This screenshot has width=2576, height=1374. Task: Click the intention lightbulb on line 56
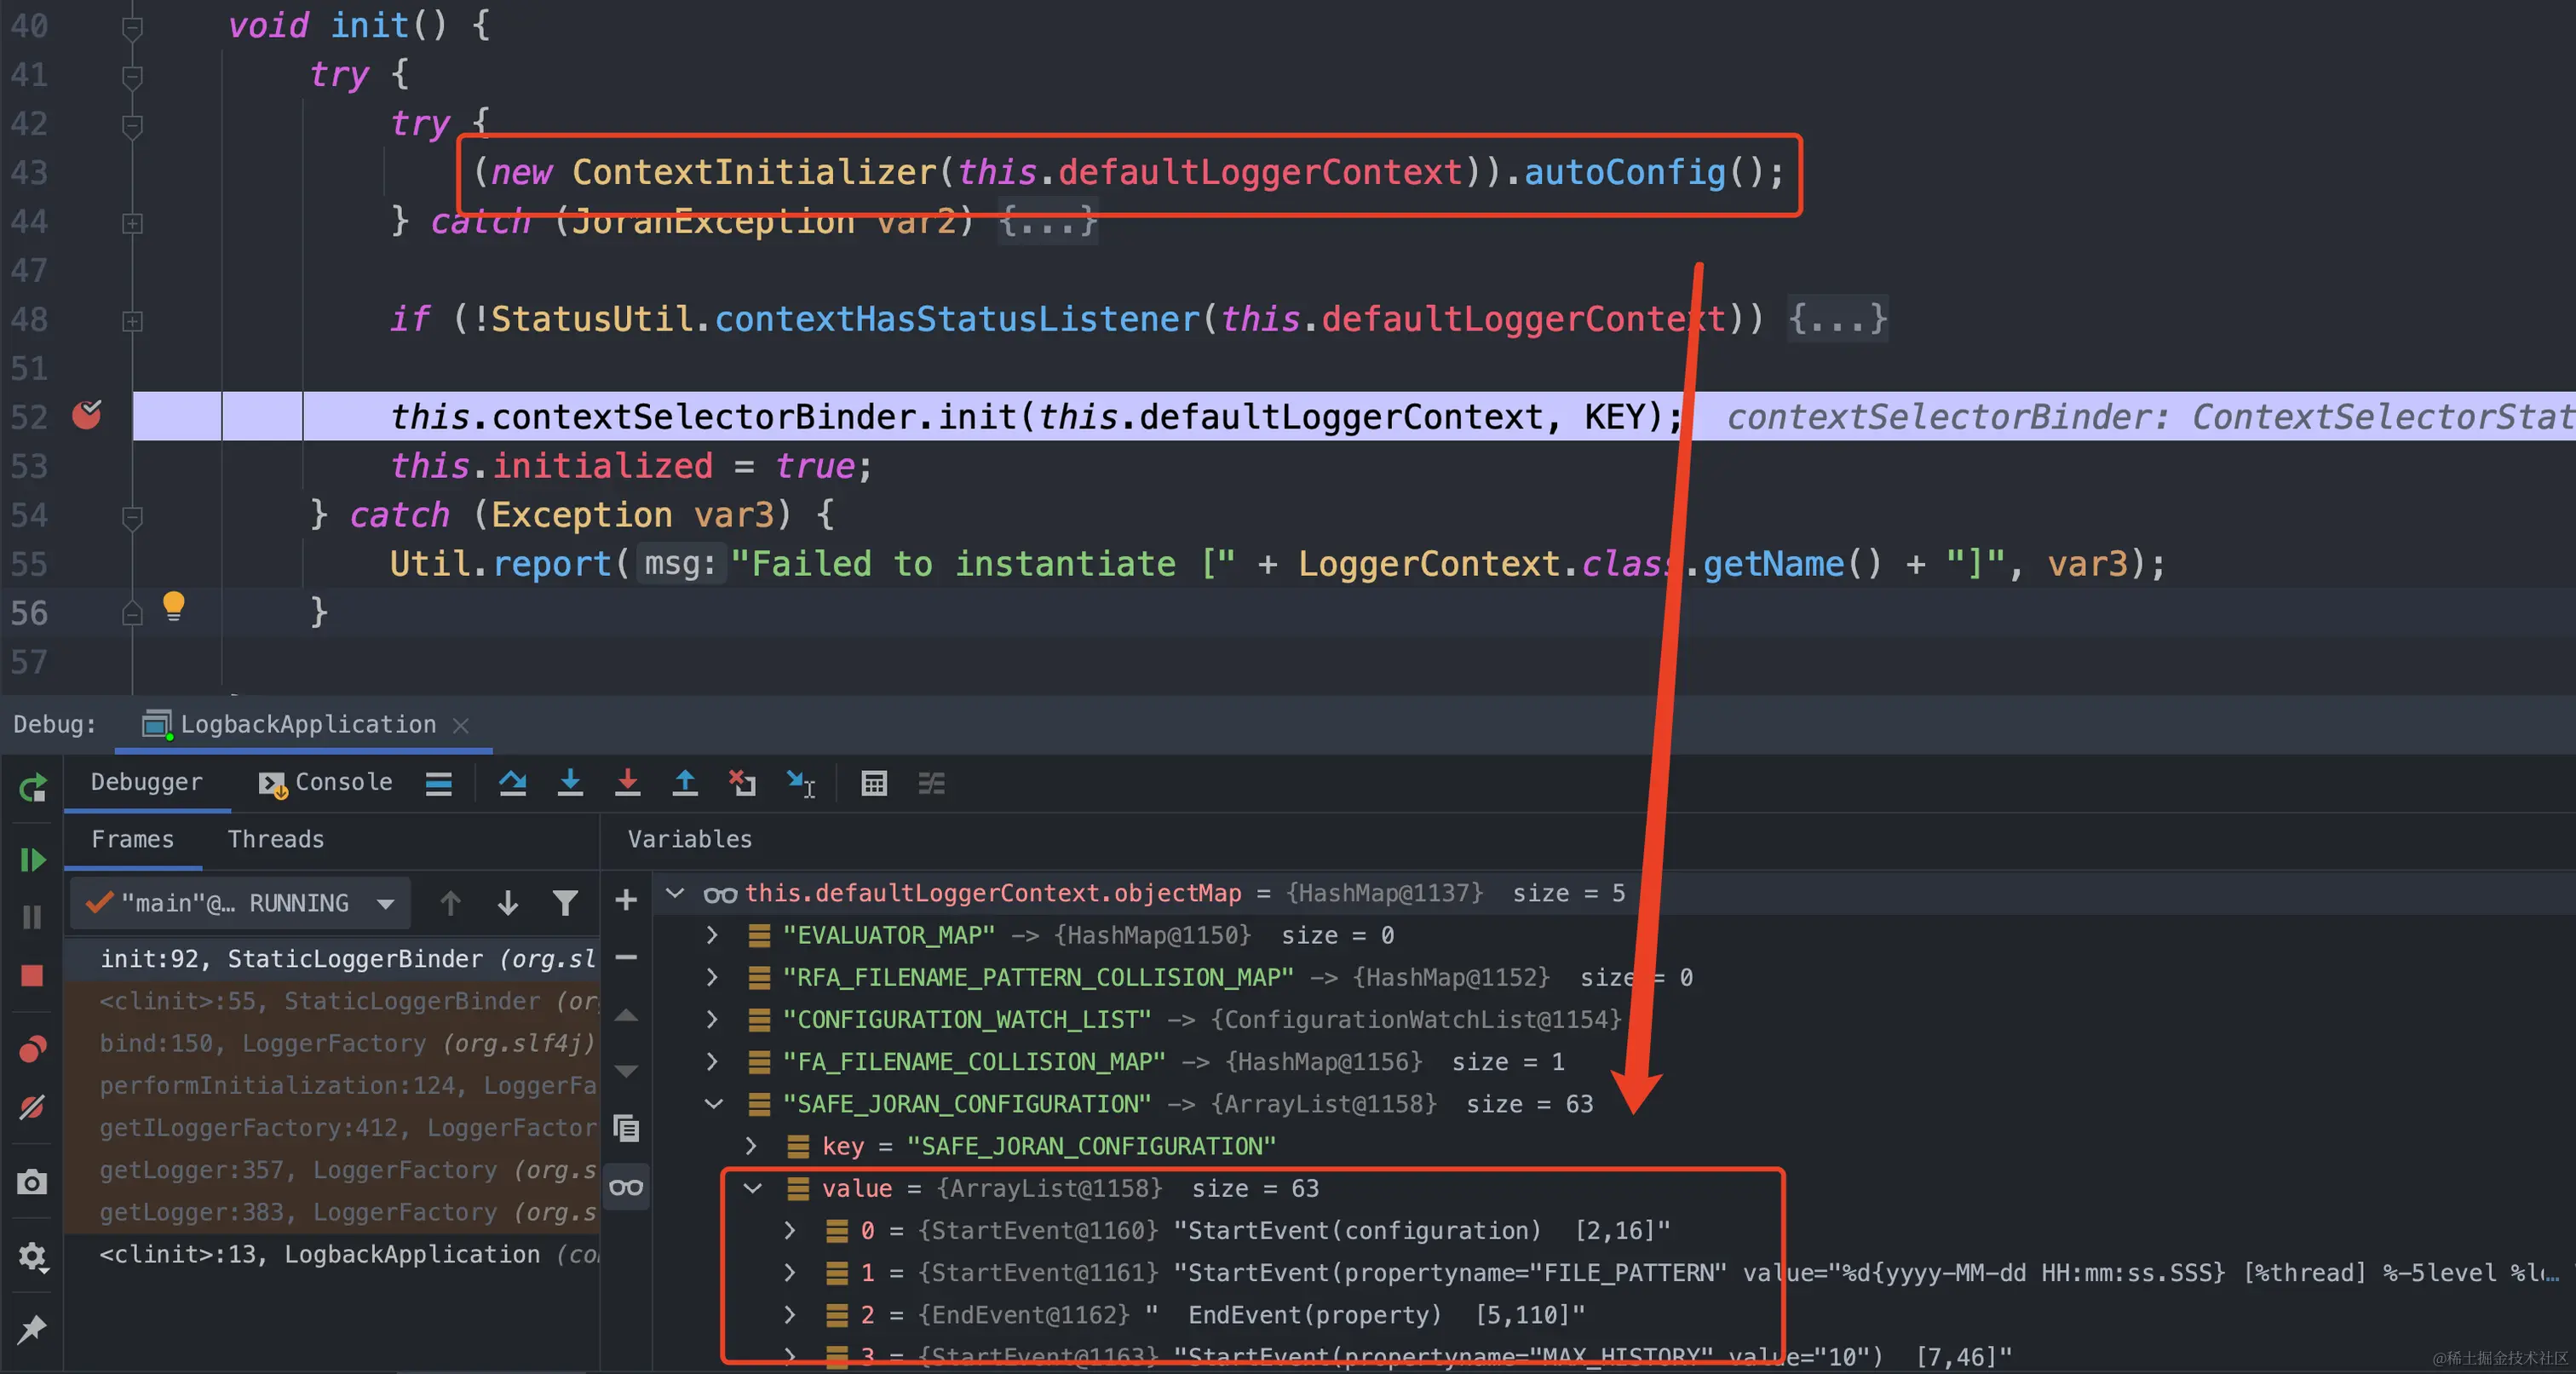tap(173, 605)
